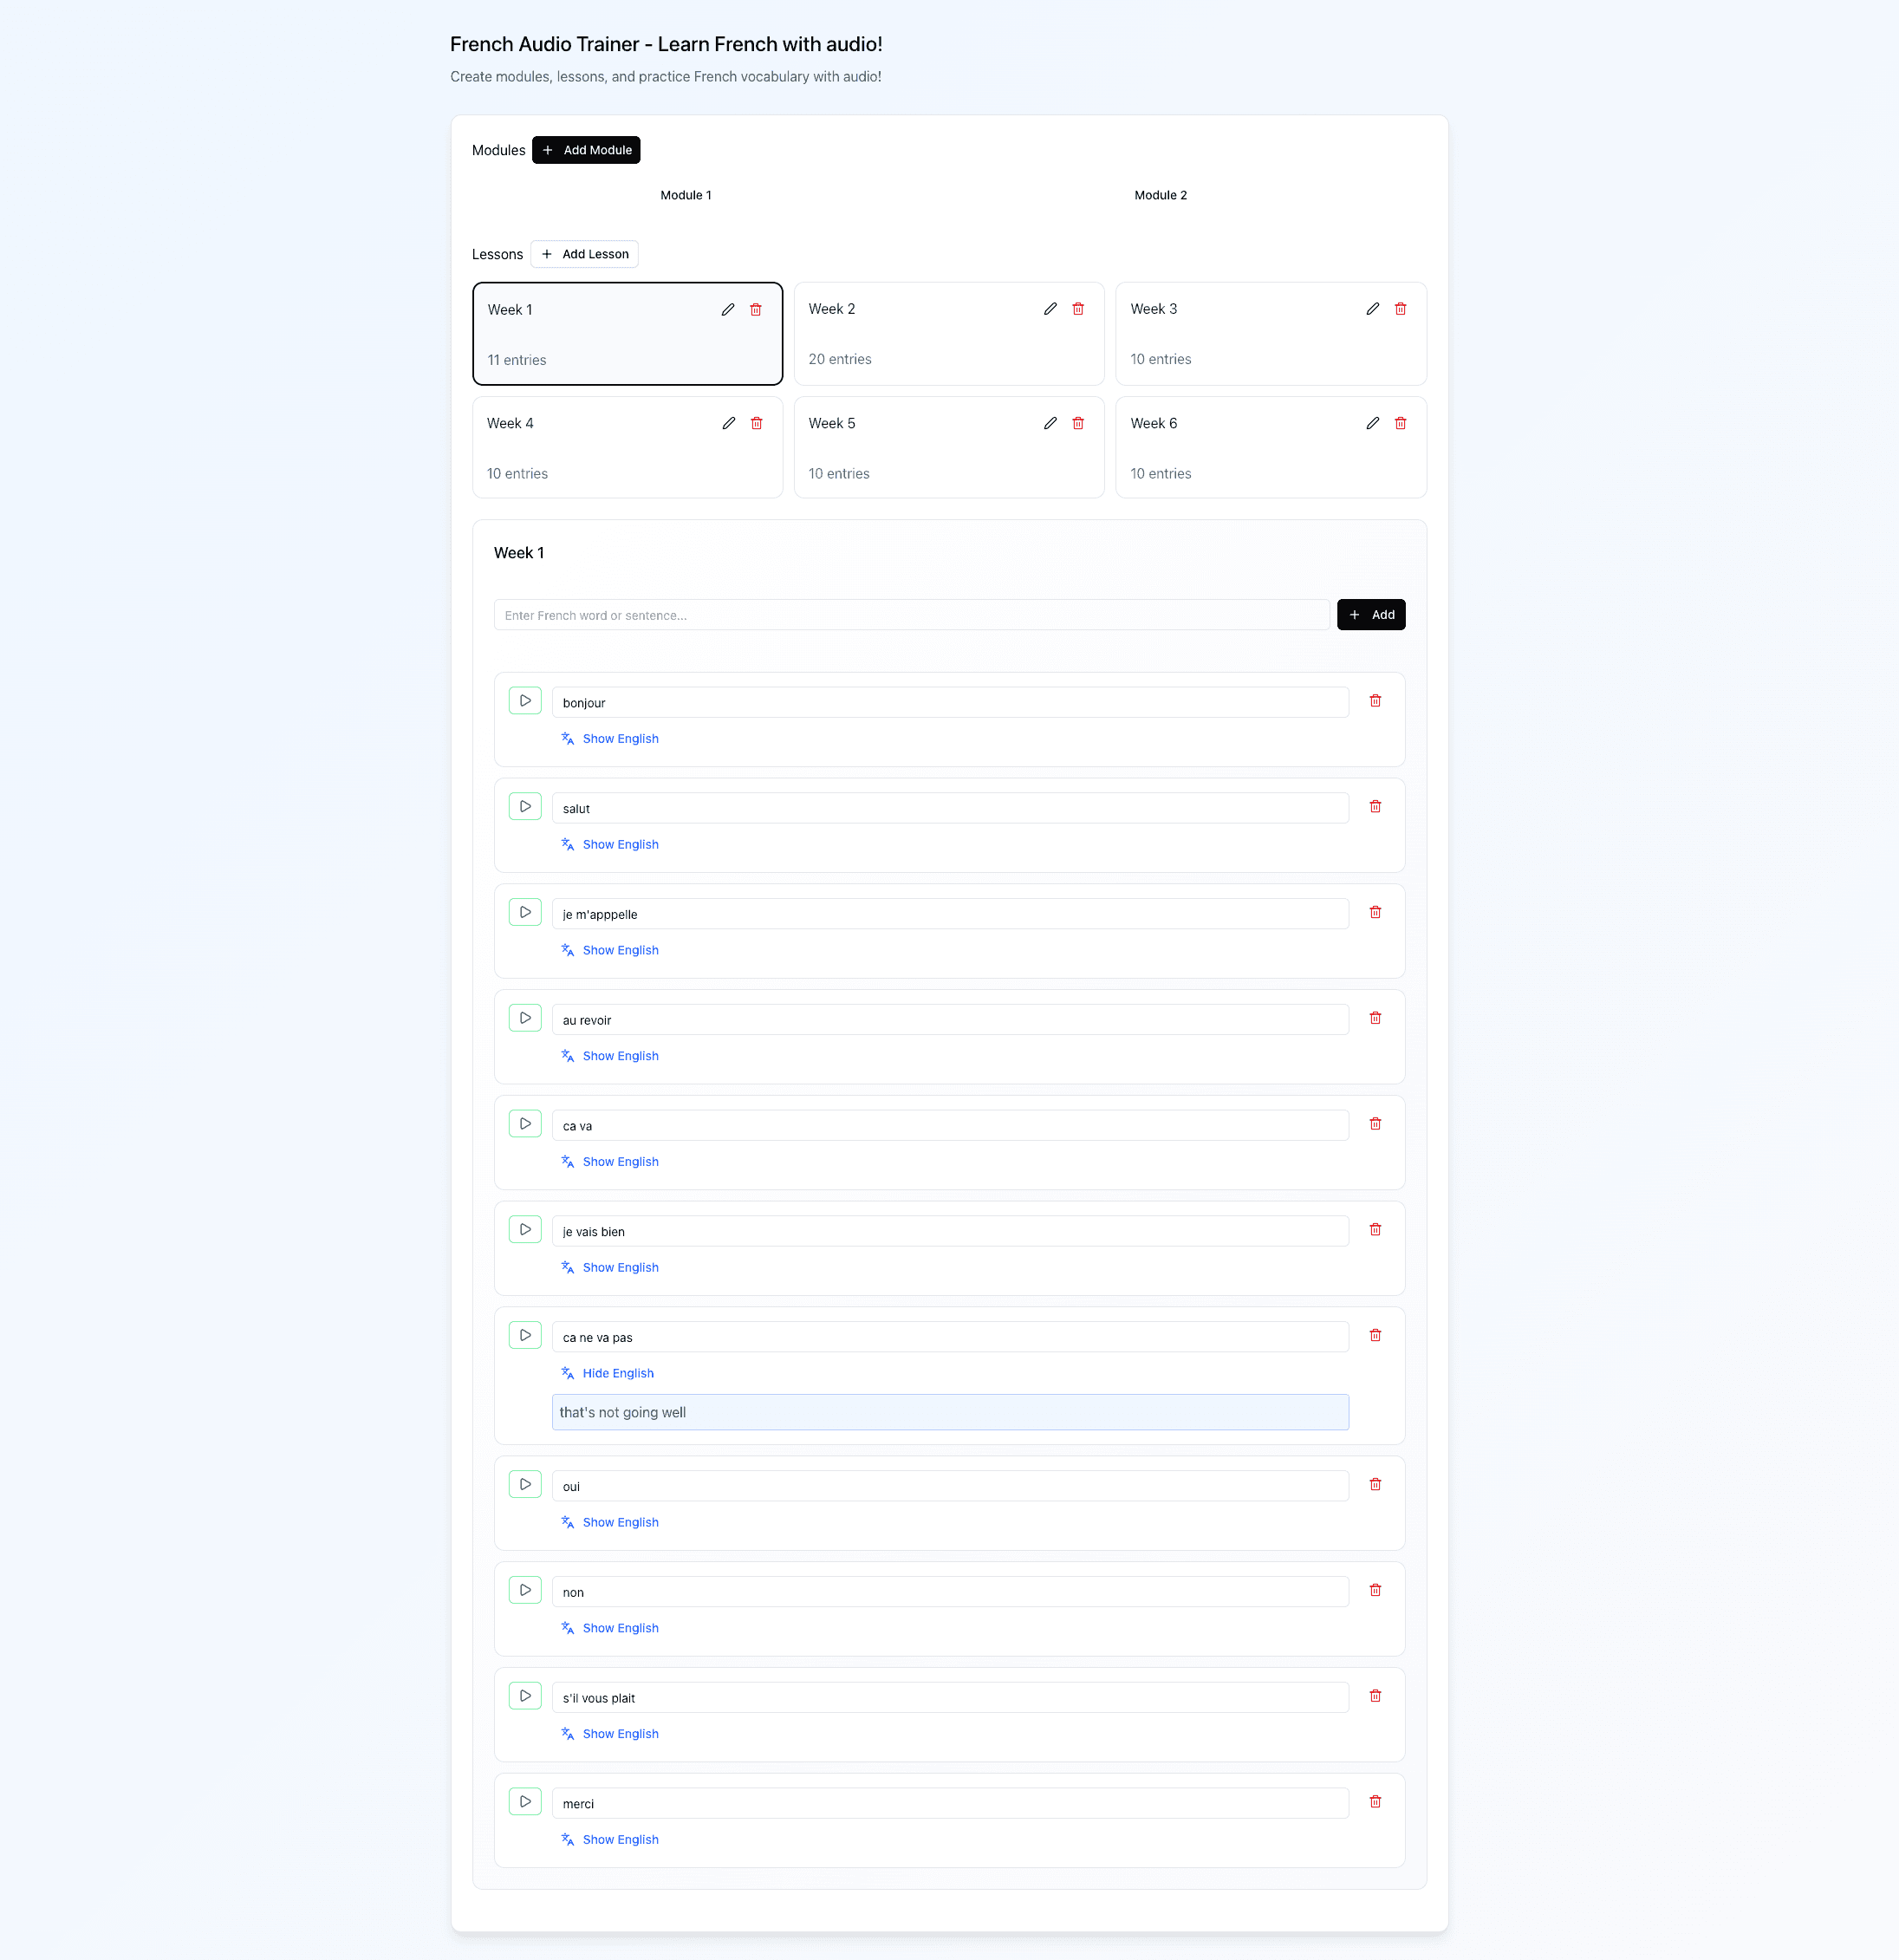The height and width of the screenshot is (1960, 1899).
Task: Focus the 'Enter French word or sentence' field
Action: pyautogui.click(x=910, y=615)
